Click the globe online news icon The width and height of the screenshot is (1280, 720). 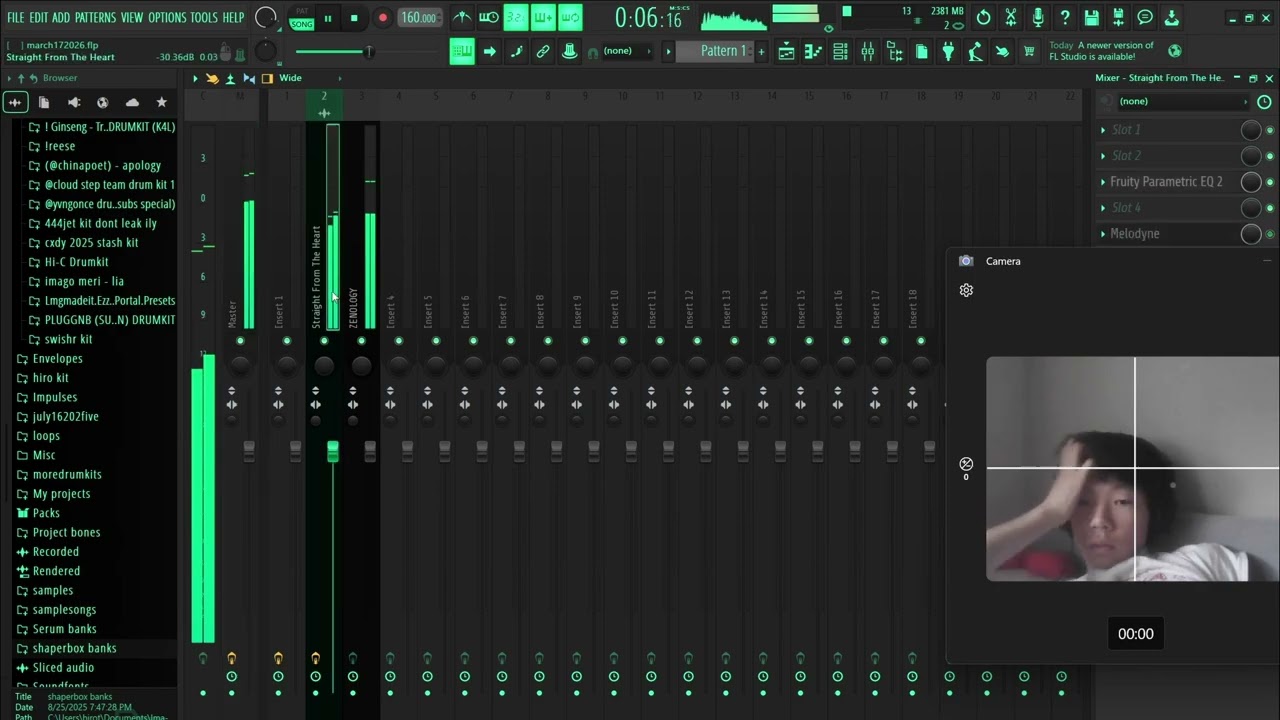pyautogui.click(x=1175, y=50)
